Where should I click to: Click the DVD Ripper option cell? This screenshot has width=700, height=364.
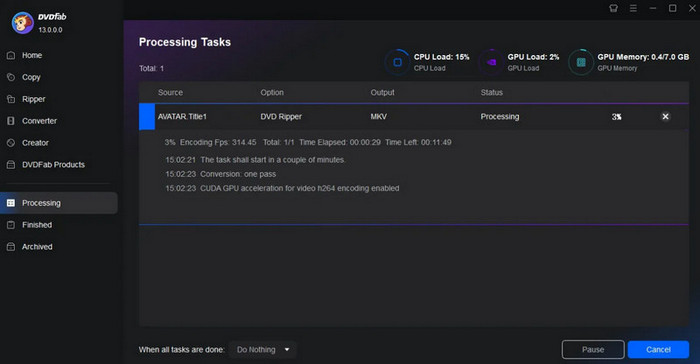pos(281,117)
